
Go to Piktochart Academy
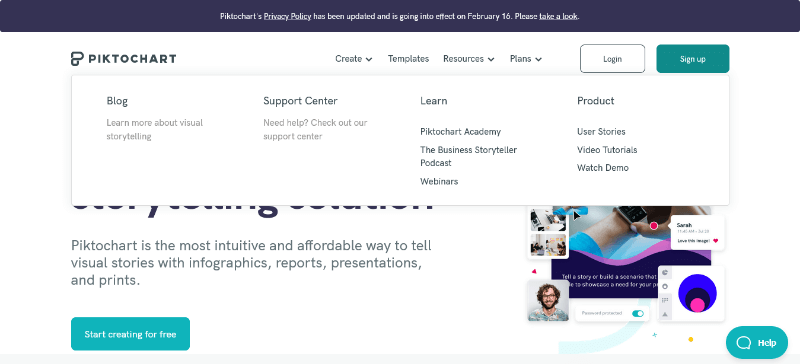click(460, 132)
